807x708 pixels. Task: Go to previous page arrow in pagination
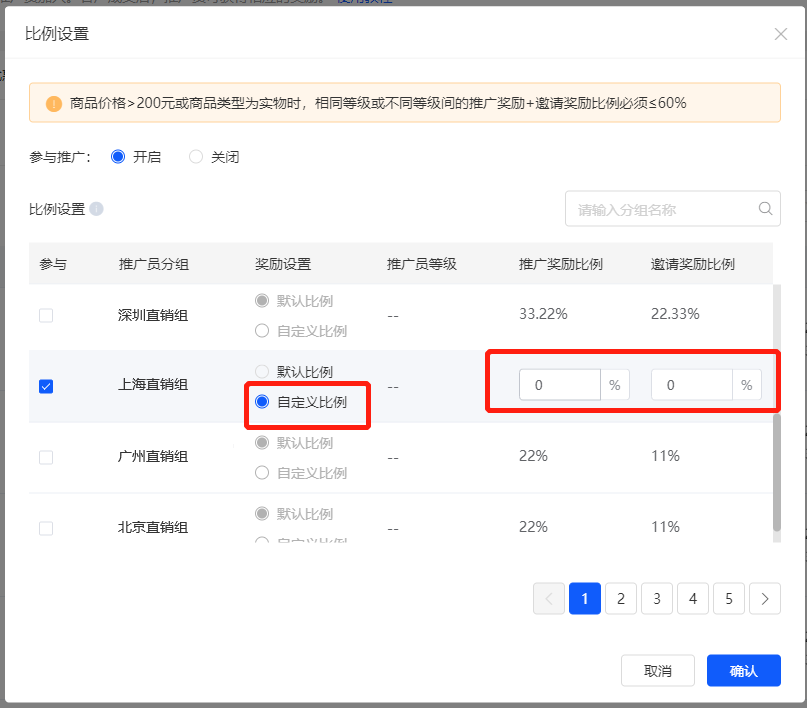(549, 598)
